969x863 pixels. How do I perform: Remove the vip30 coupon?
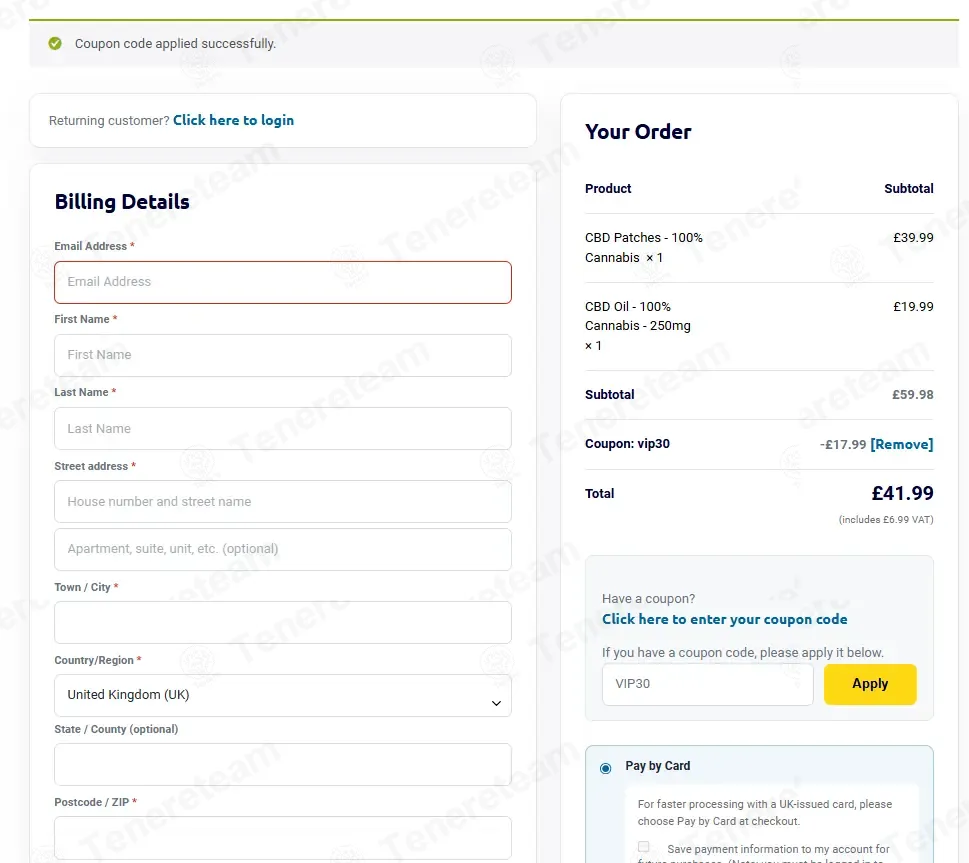(901, 444)
